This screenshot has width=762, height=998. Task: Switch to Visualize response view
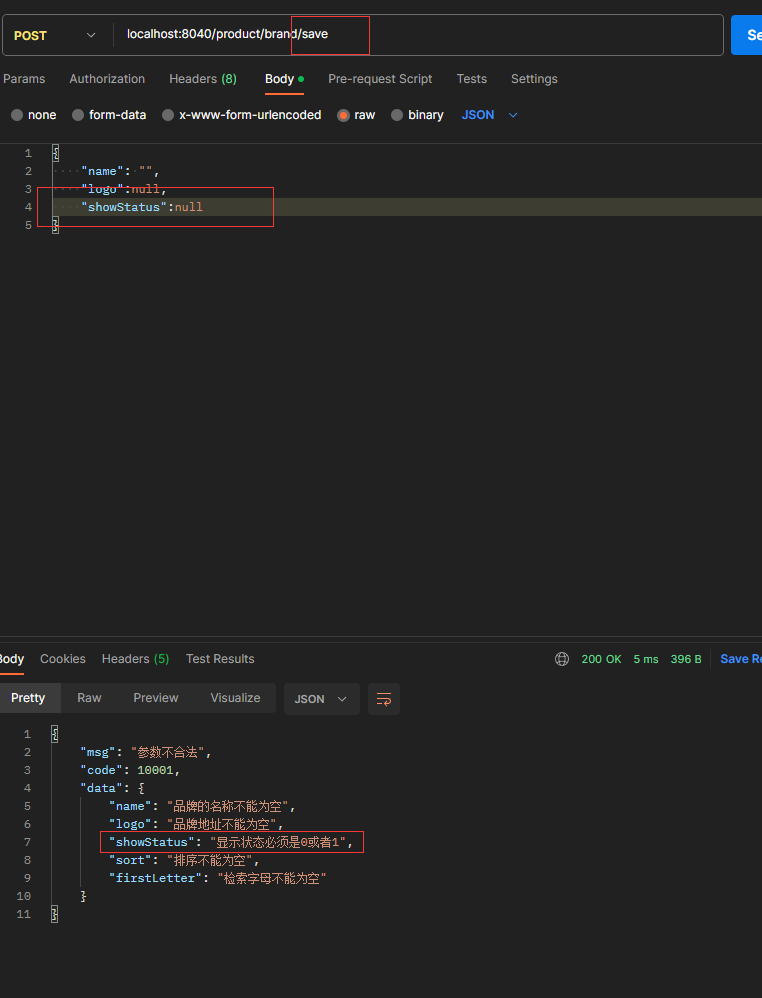click(x=235, y=698)
